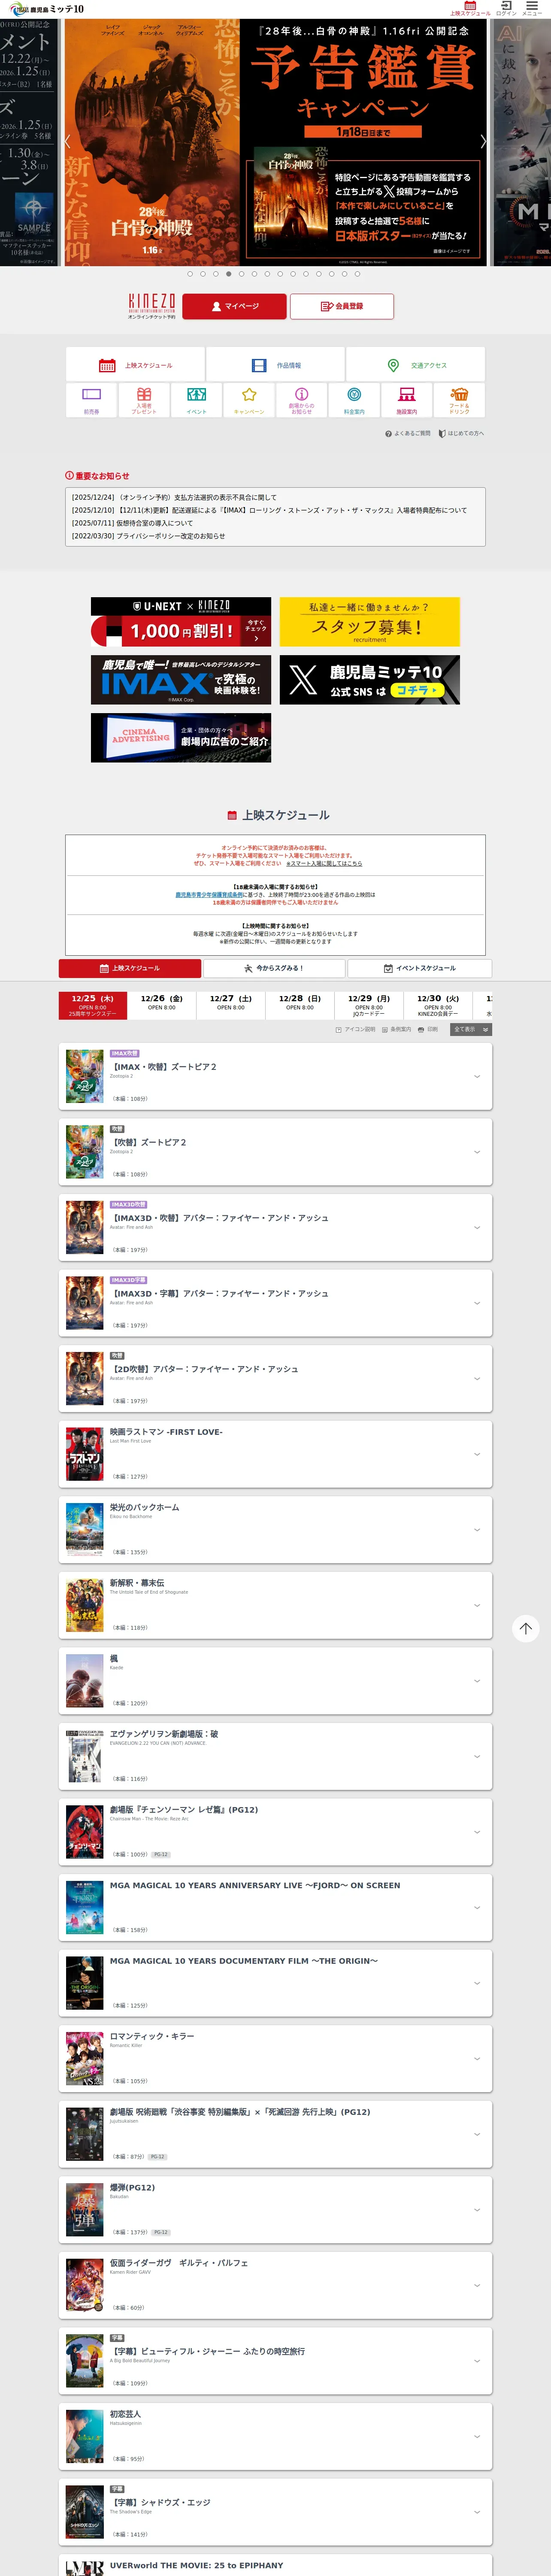
Task: Expand the 【IMAX・吹替】ズートピア2 showtimes
Action: pyautogui.click(x=275, y=1076)
